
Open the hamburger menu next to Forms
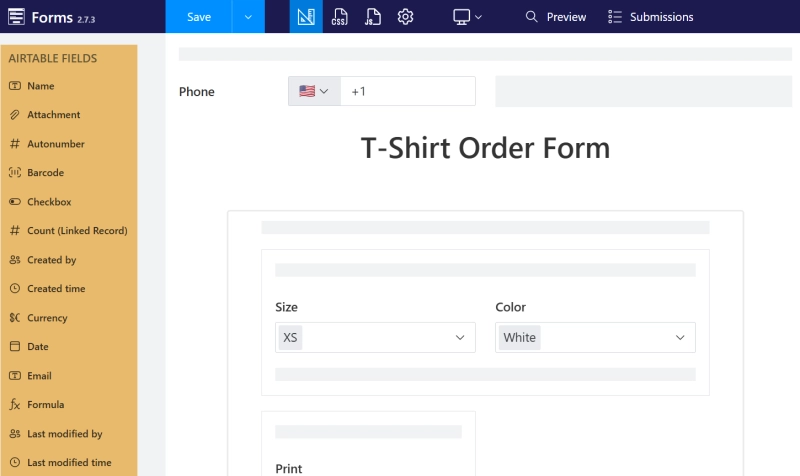(16, 16)
